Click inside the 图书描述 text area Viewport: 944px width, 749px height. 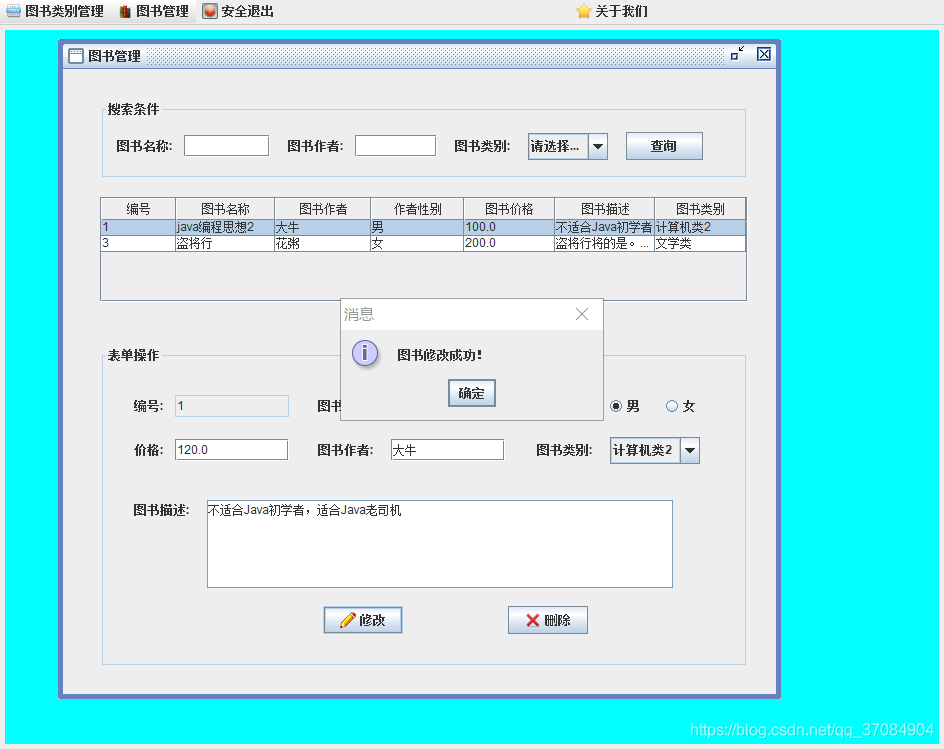439,544
